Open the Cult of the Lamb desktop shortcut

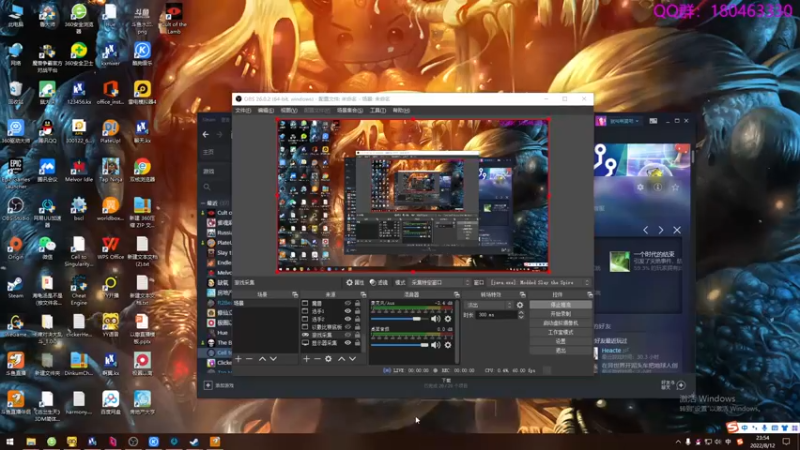pos(173,18)
